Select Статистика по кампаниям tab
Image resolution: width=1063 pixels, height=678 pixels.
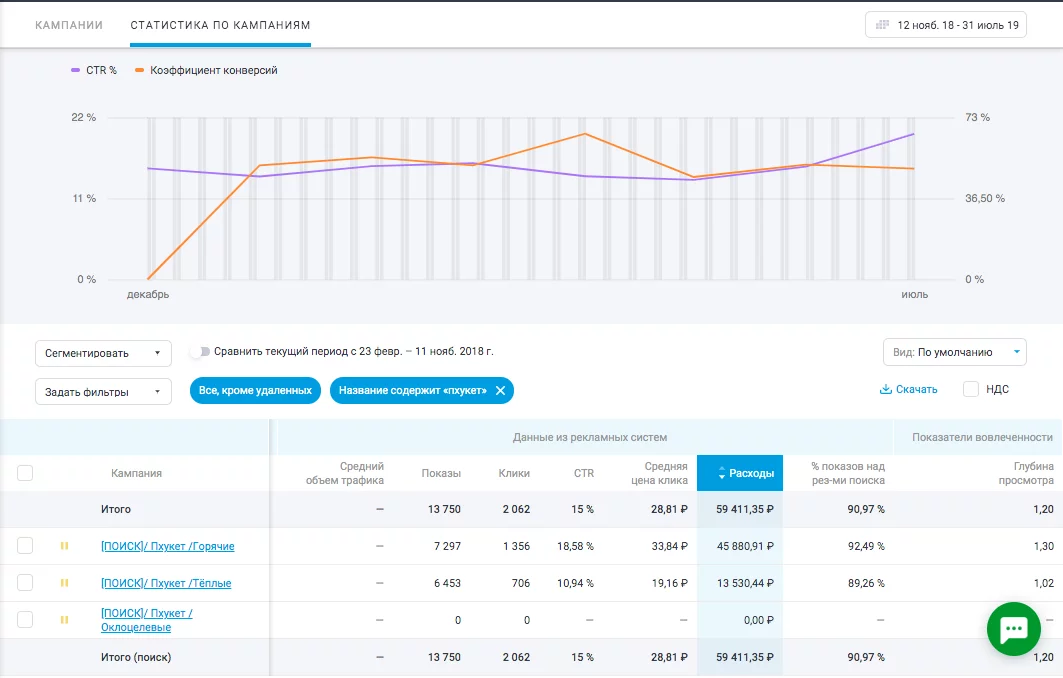220,24
